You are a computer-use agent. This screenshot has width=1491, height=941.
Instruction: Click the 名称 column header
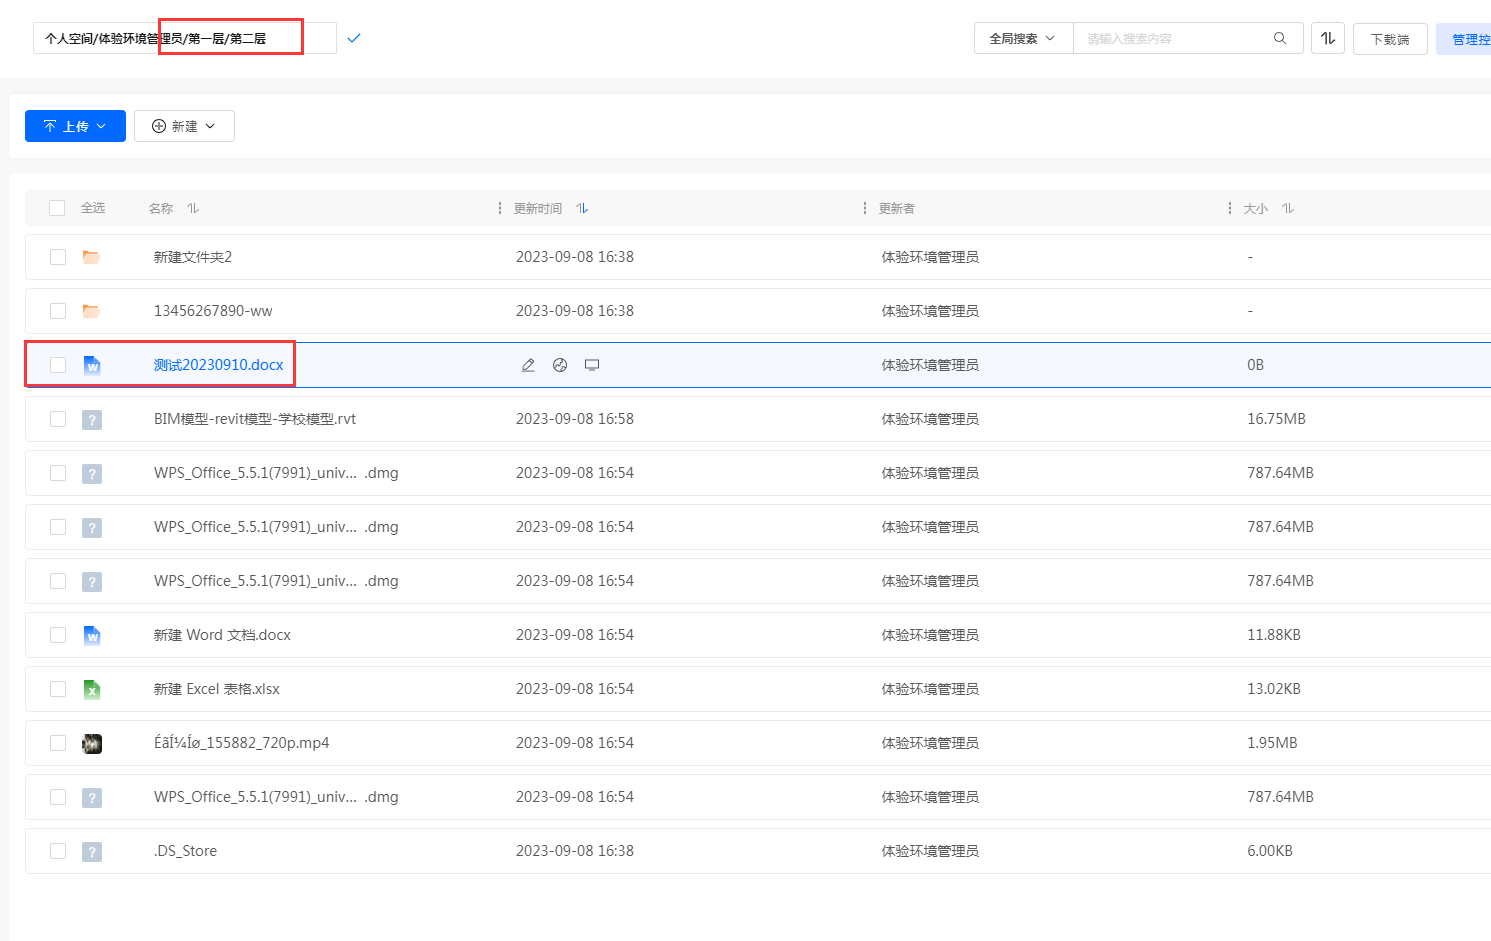[x=161, y=208]
